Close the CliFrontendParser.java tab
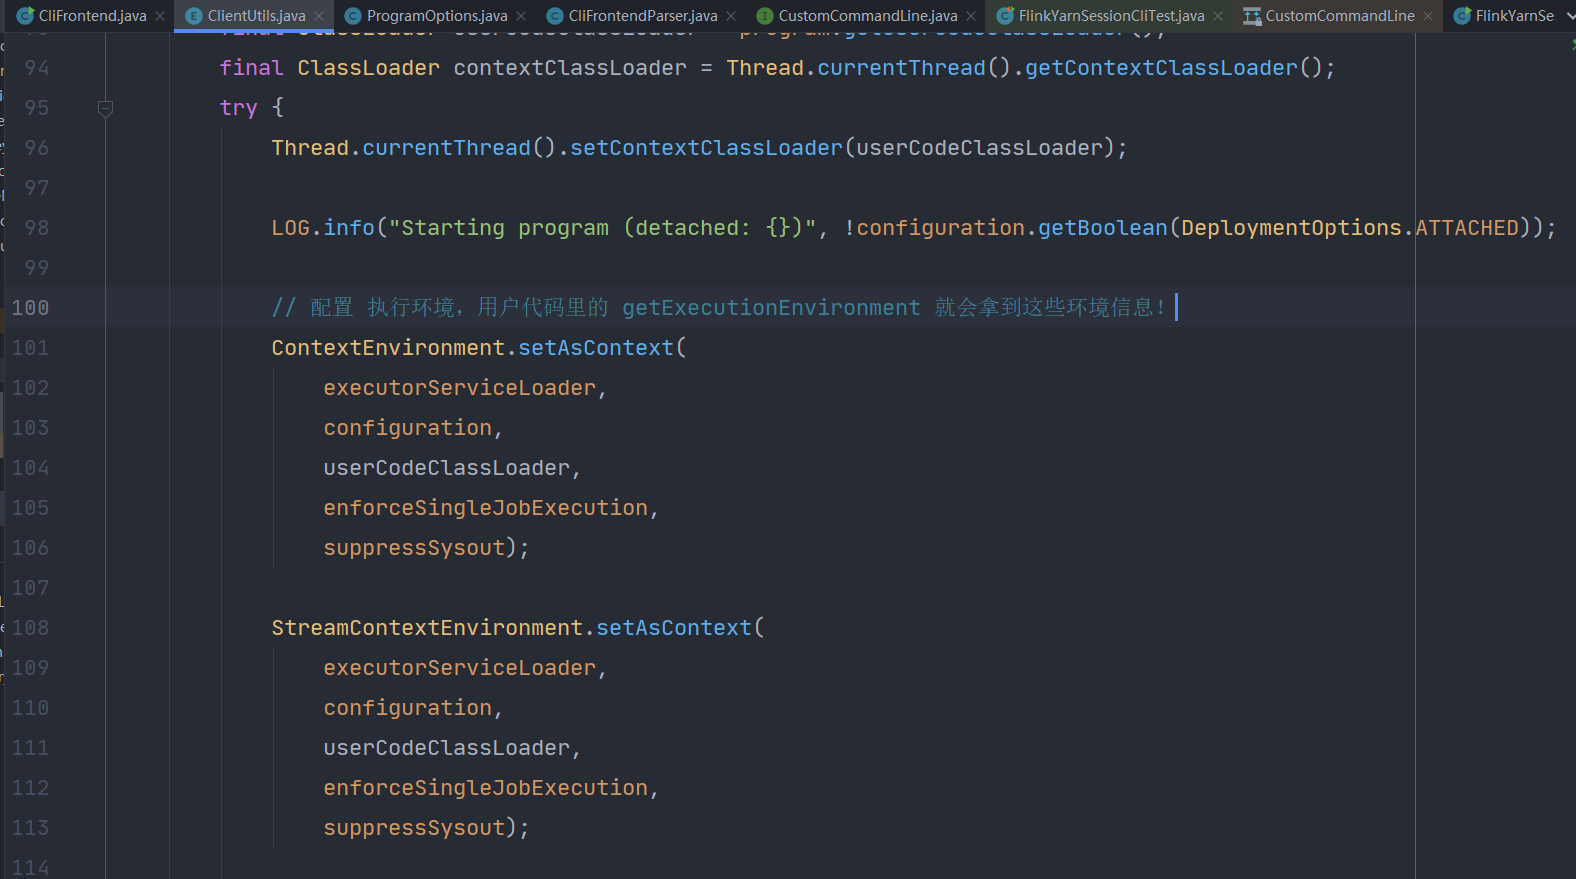 click(x=731, y=16)
